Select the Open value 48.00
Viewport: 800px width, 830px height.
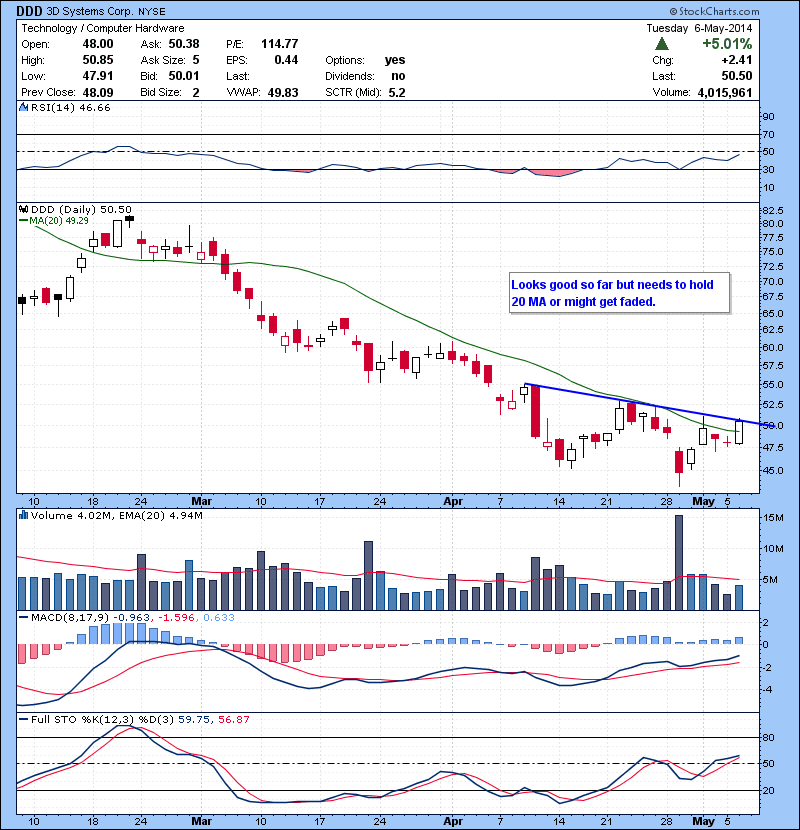(x=98, y=44)
